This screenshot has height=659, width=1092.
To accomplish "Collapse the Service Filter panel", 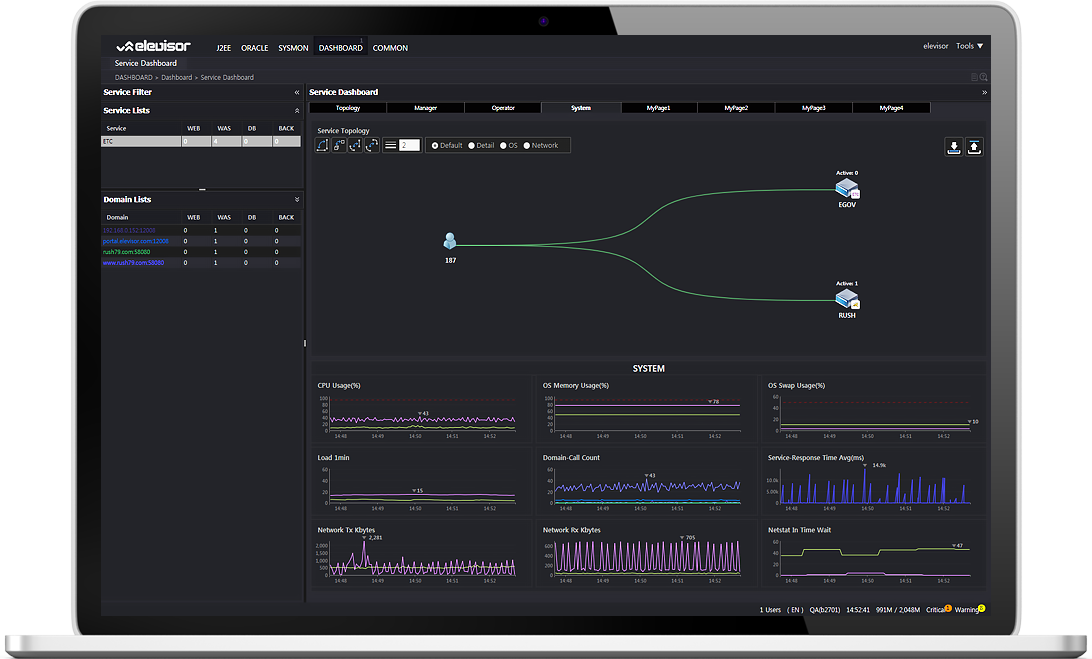I will coord(297,92).
